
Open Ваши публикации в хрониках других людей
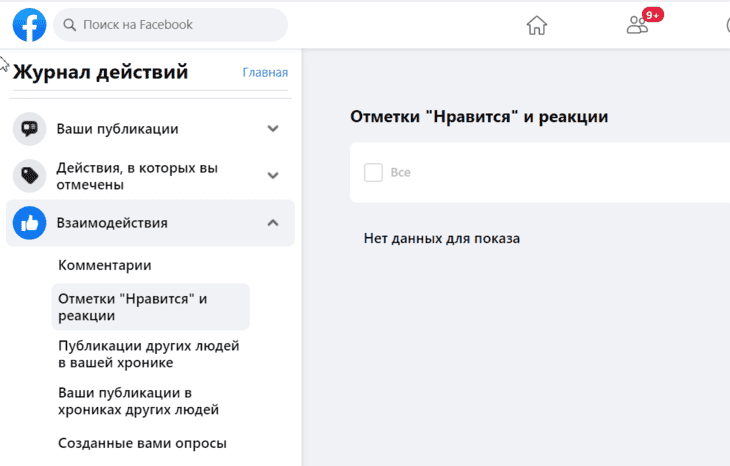138,401
